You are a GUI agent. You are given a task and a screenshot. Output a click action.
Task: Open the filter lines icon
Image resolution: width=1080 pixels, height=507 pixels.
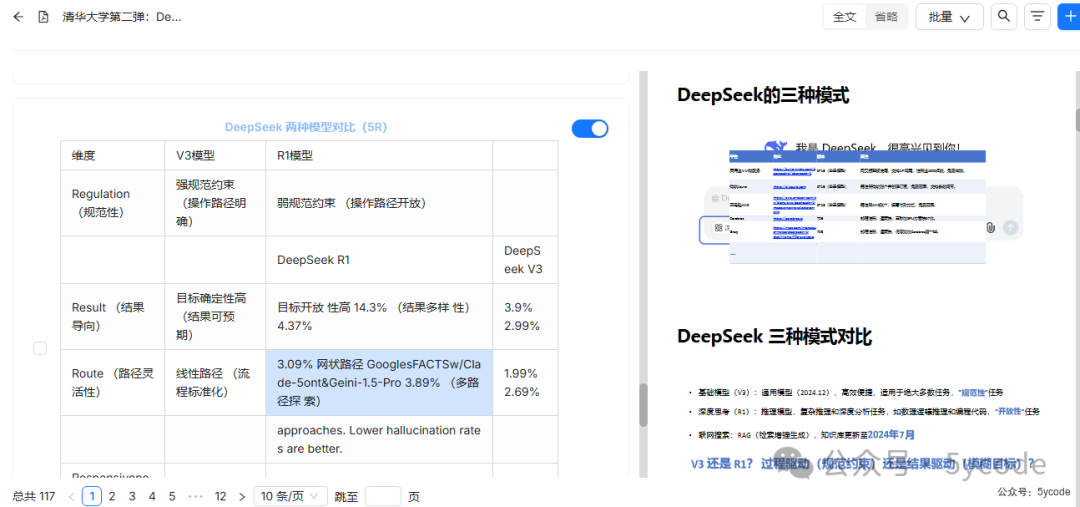pos(1037,17)
